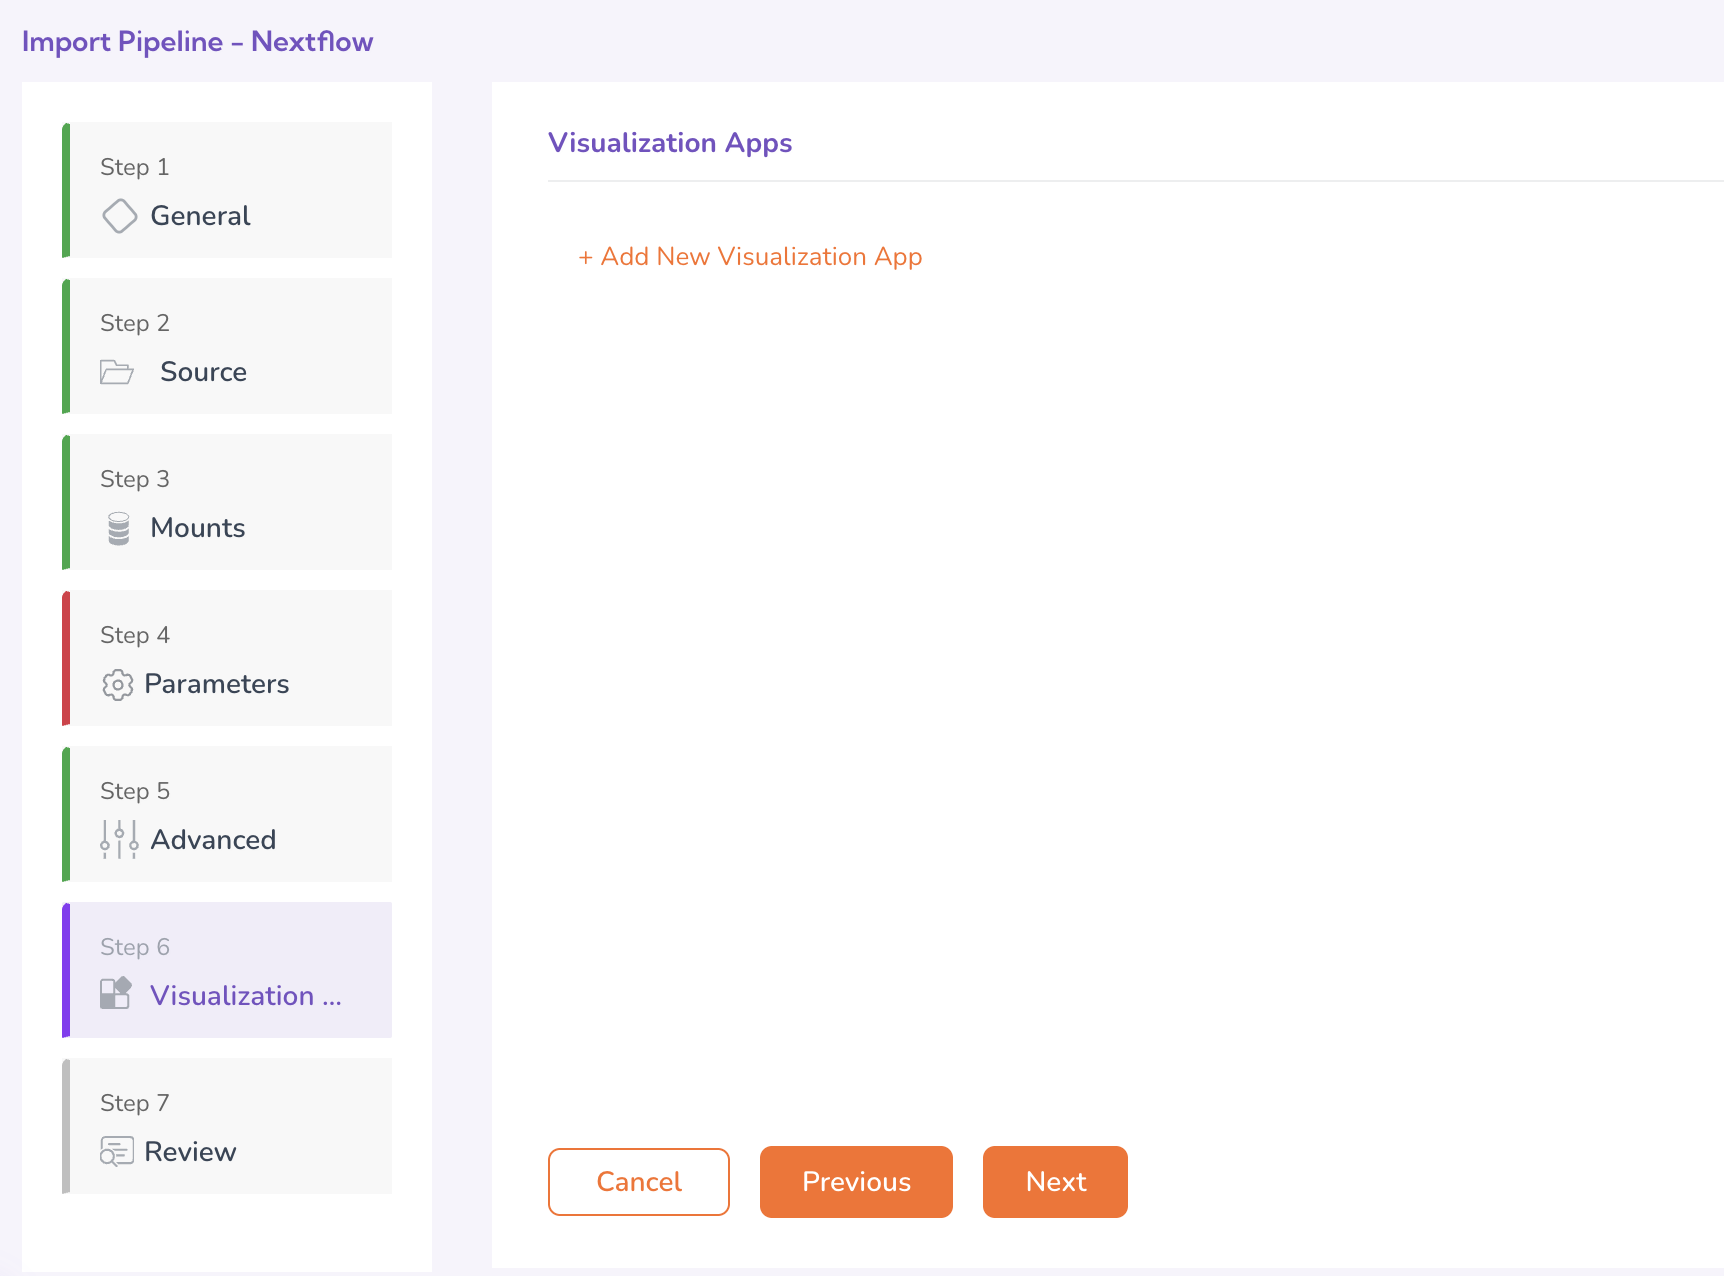1724x1276 pixels.
Task: Navigate to the Review step
Action: point(190,1152)
